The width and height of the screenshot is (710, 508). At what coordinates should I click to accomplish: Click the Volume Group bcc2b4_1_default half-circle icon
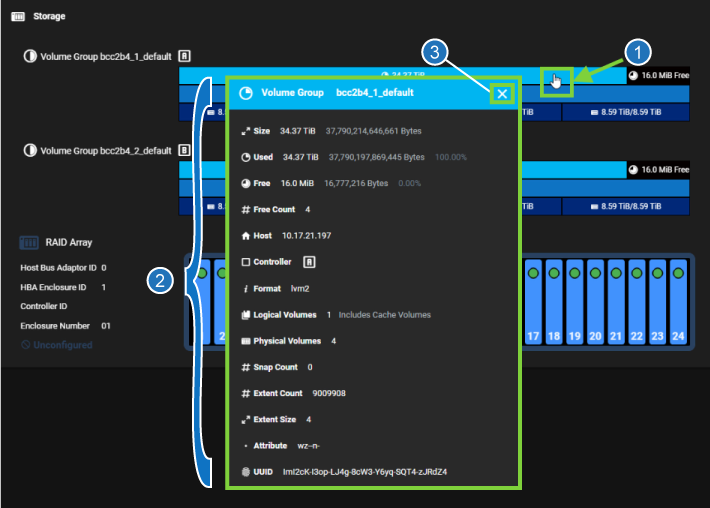[x=30, y=57]
